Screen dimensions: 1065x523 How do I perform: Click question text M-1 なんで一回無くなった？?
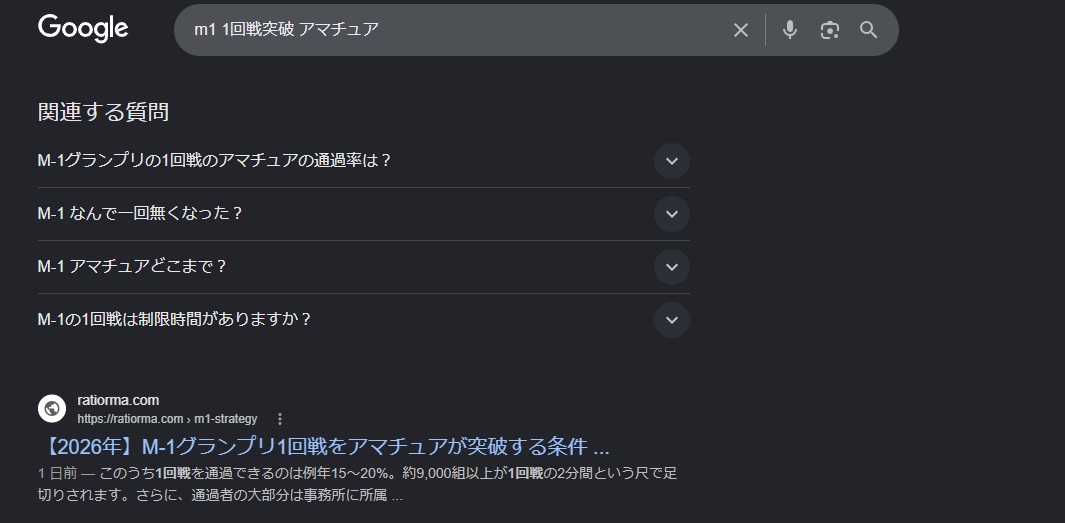140,213
